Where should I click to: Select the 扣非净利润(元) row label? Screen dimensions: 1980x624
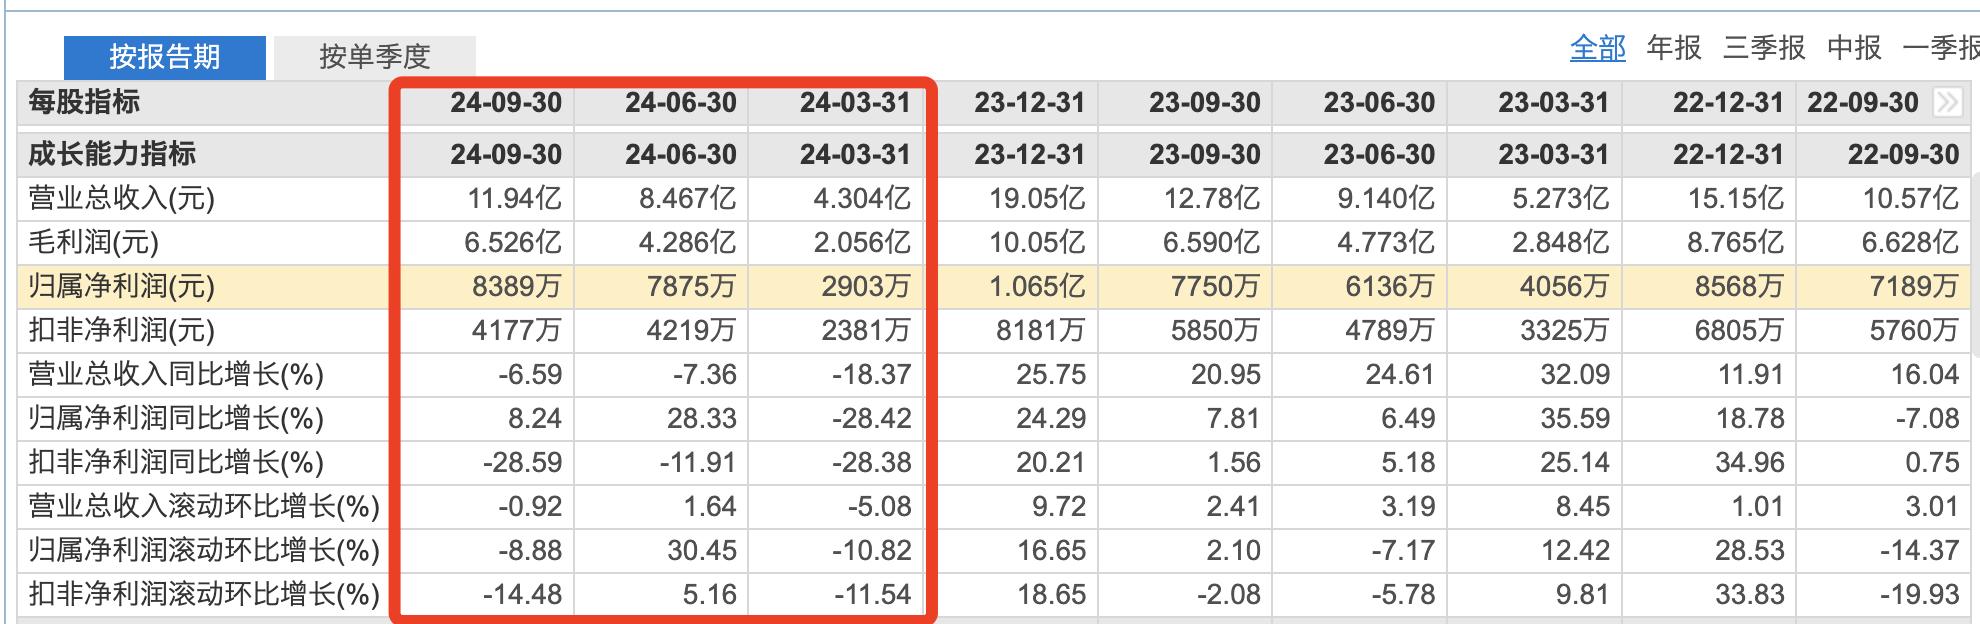(121, 330)
